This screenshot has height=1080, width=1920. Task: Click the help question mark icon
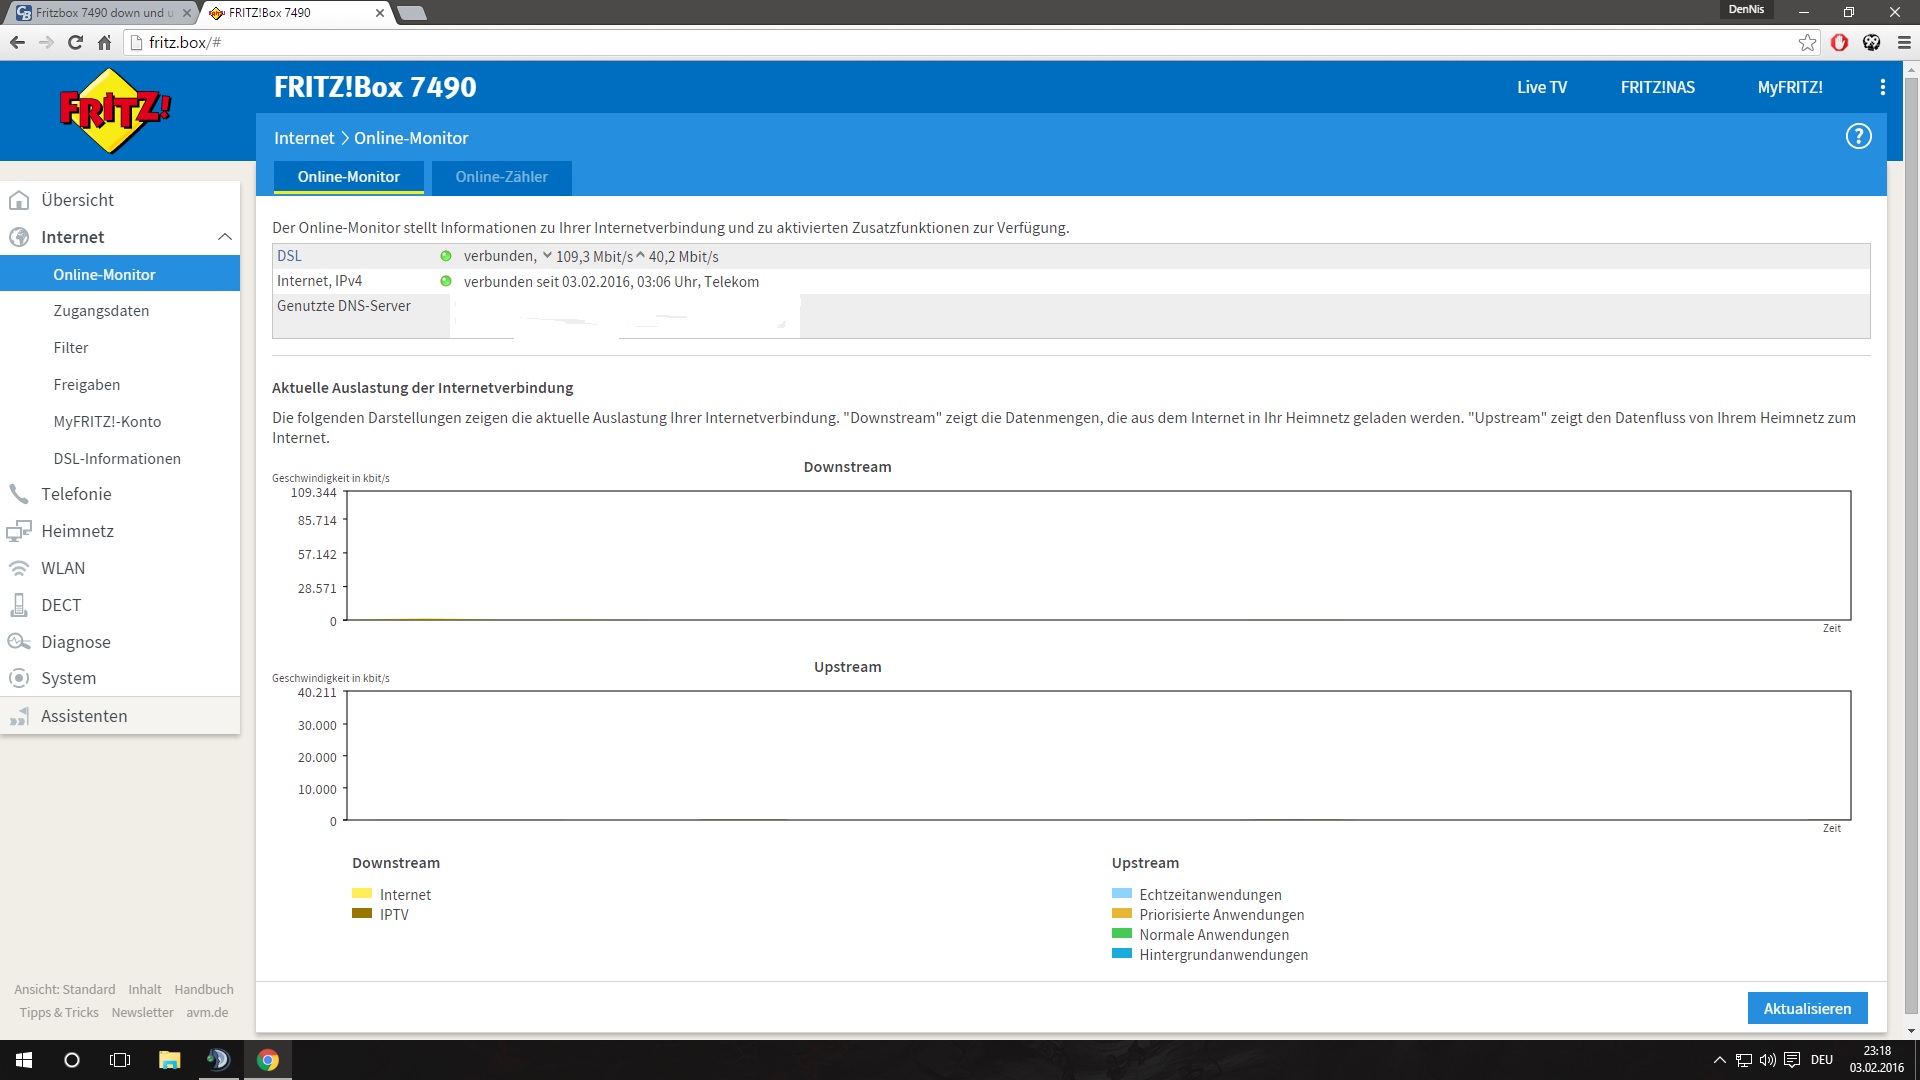click(x=1858, y=137)
